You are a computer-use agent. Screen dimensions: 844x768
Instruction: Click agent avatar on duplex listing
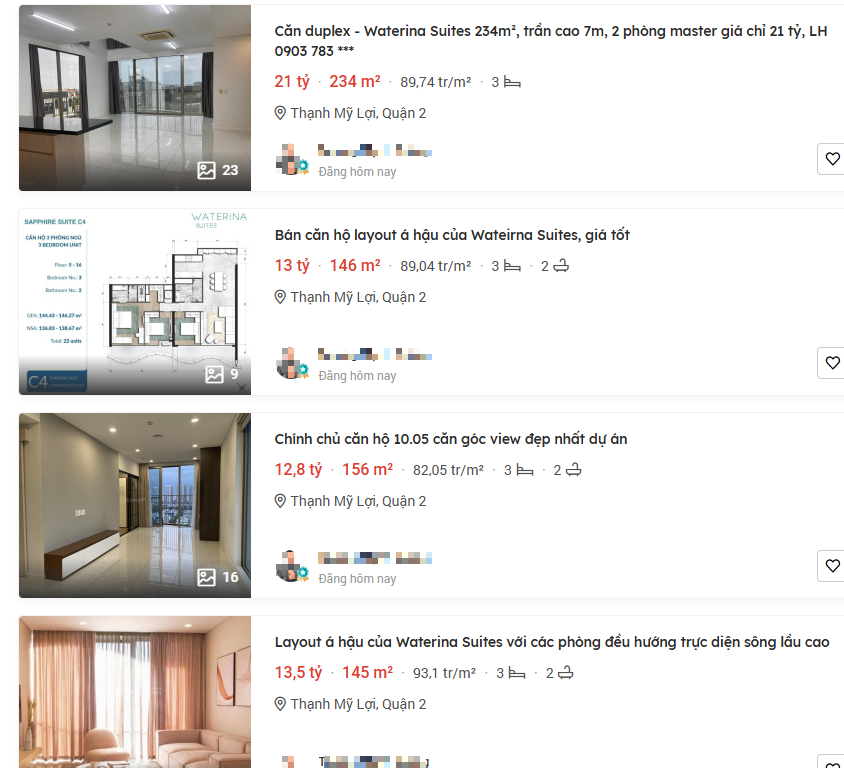[291, 160]
